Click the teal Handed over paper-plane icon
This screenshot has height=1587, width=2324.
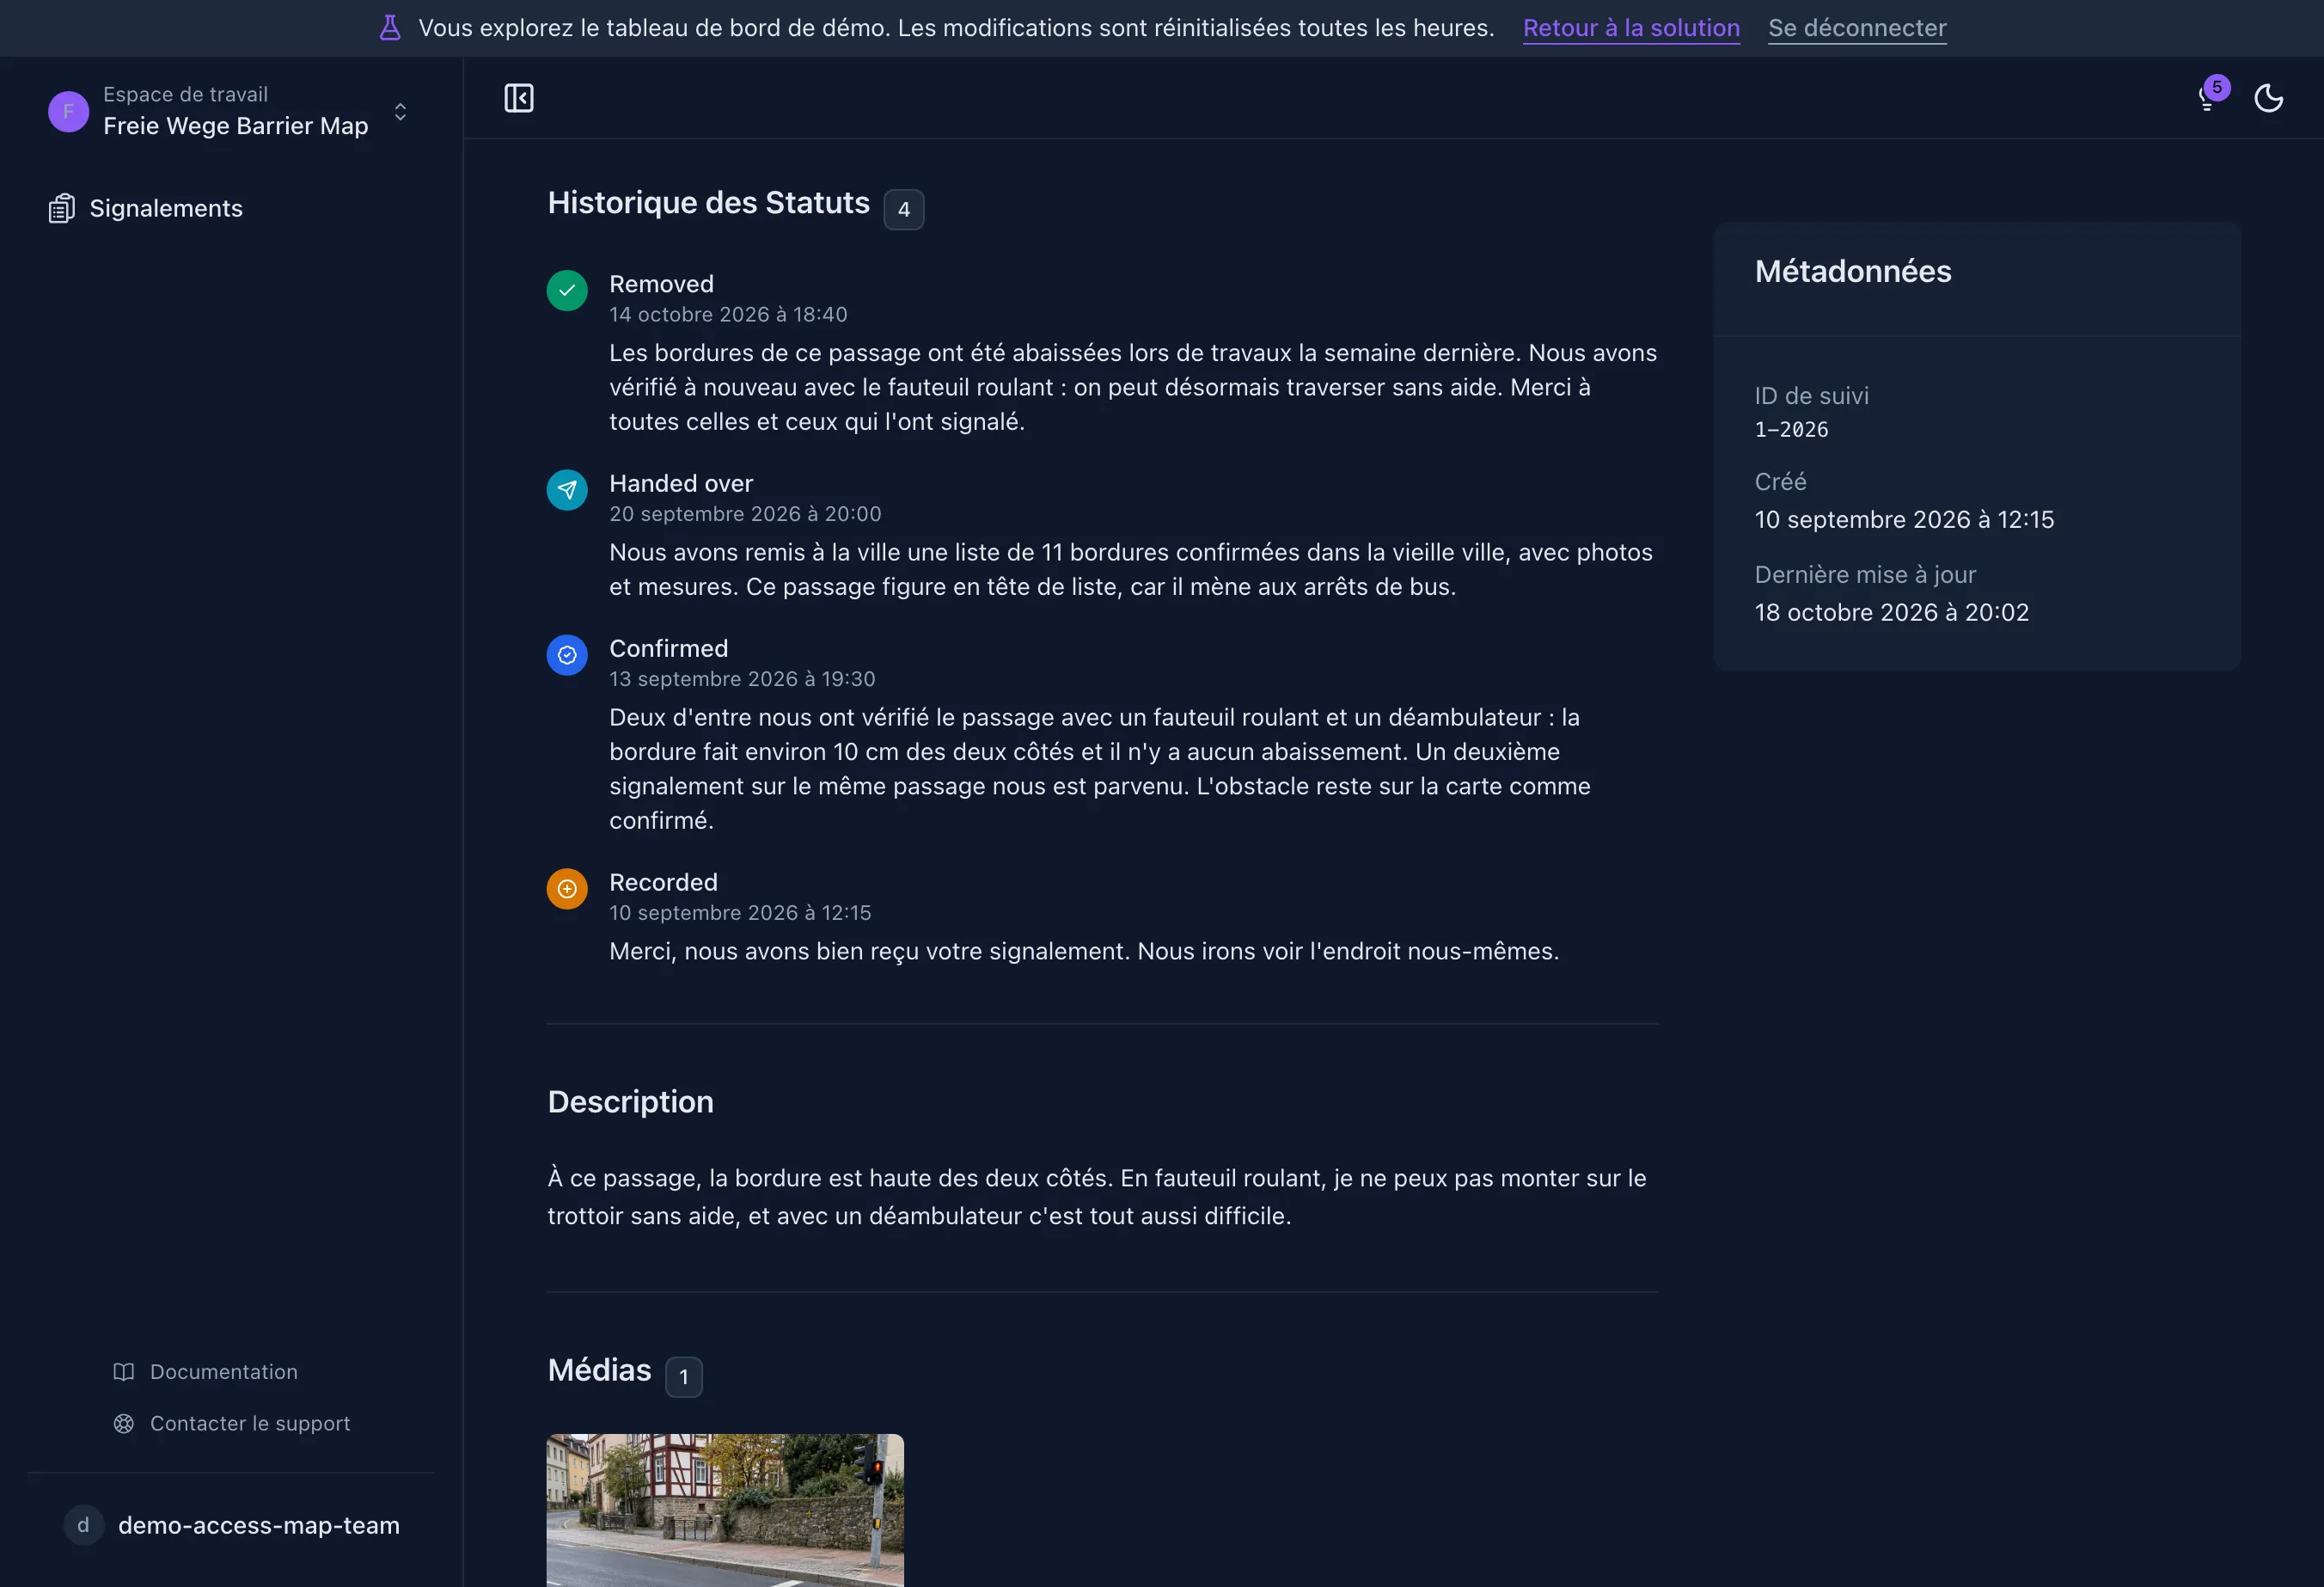click(x=567, y=490)
